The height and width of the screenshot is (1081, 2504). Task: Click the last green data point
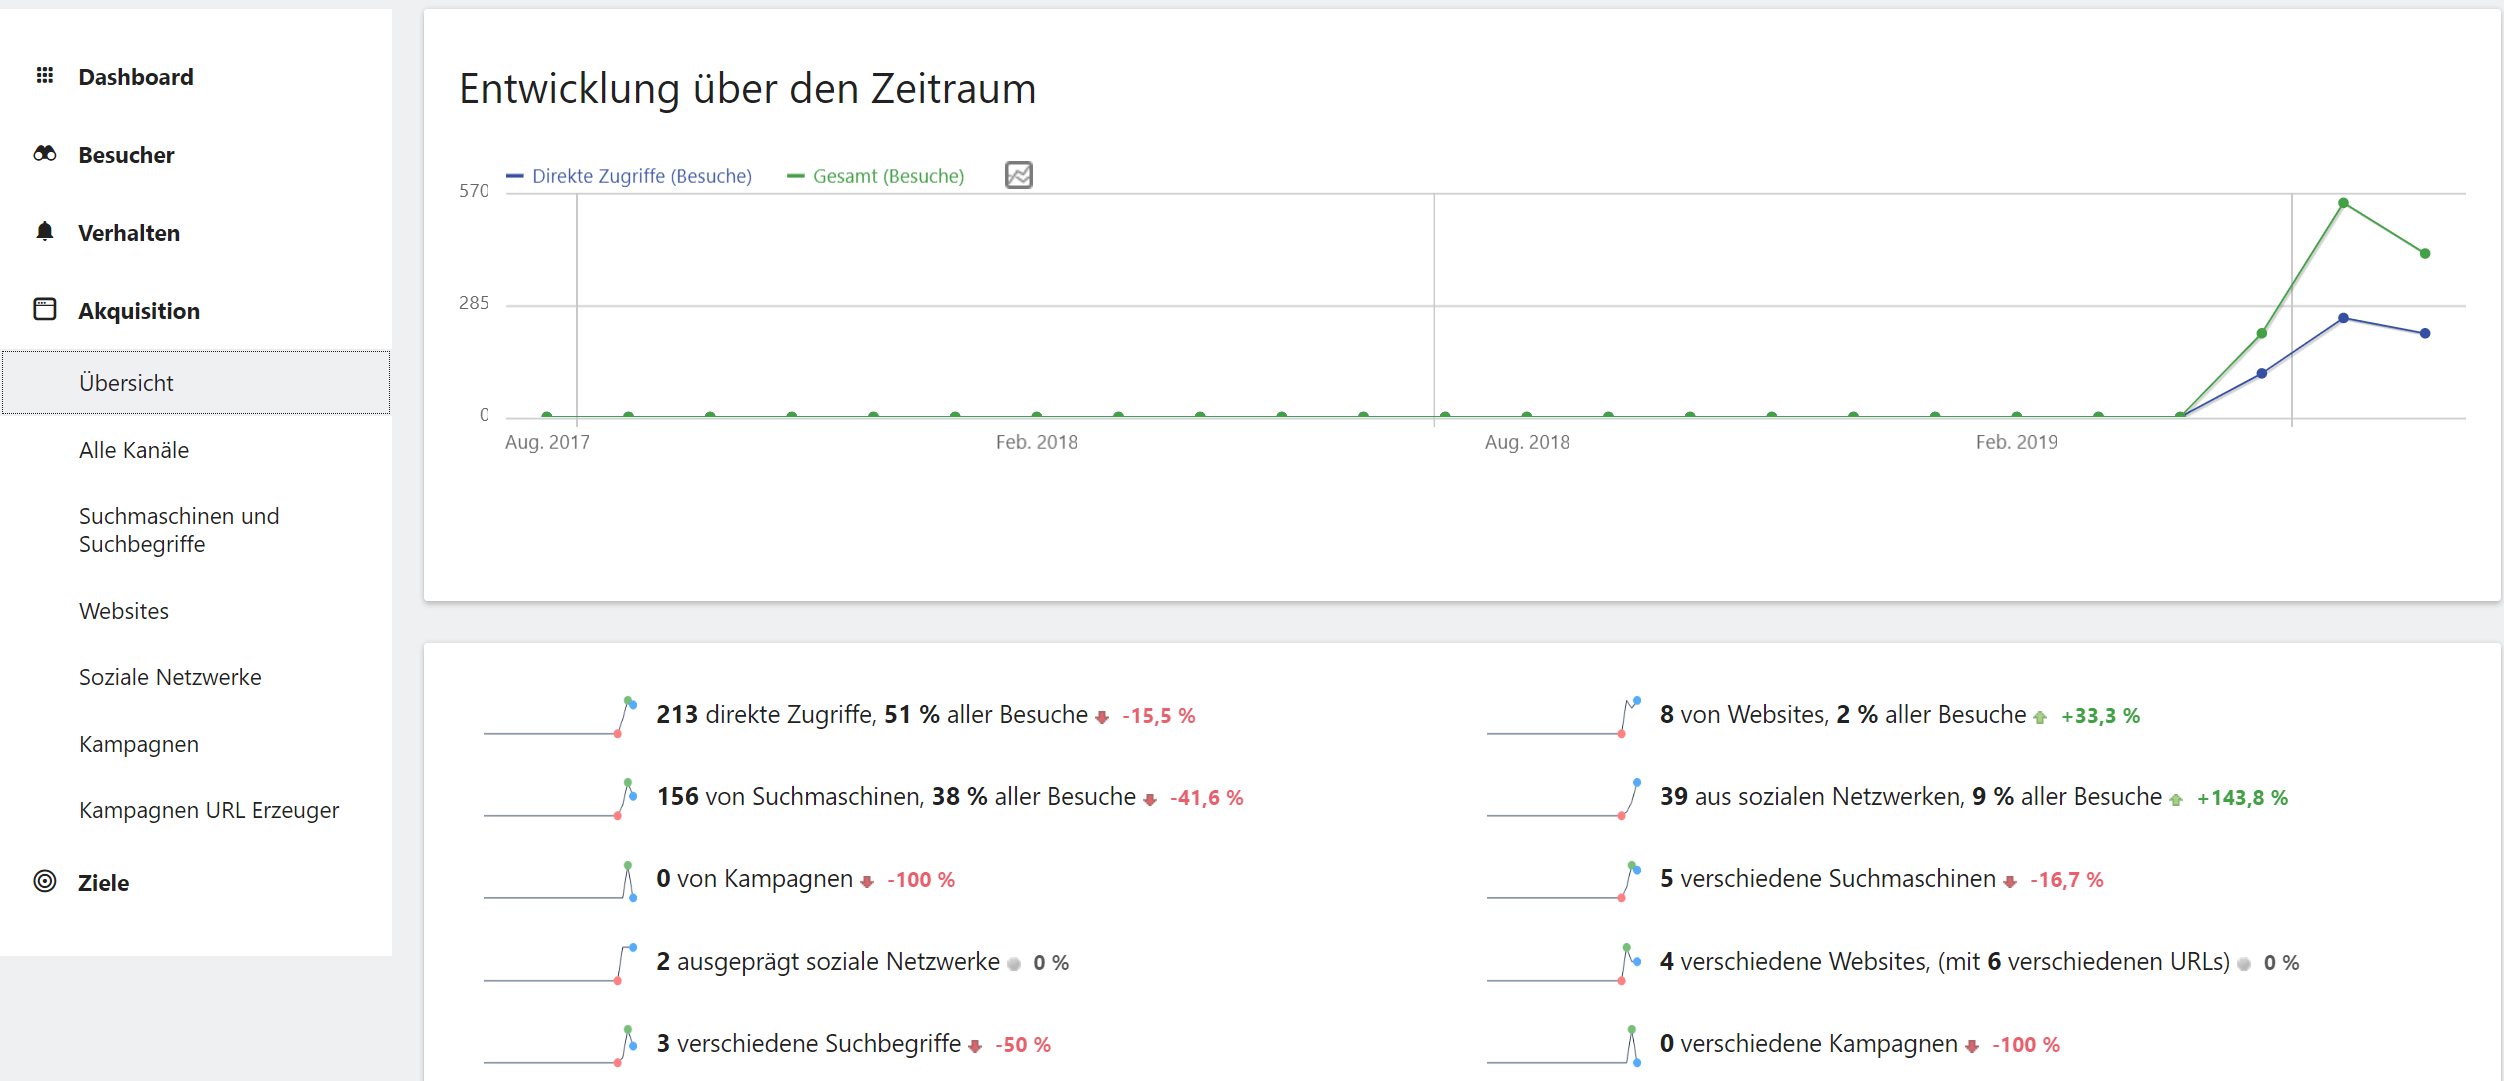click(2425, 253)
